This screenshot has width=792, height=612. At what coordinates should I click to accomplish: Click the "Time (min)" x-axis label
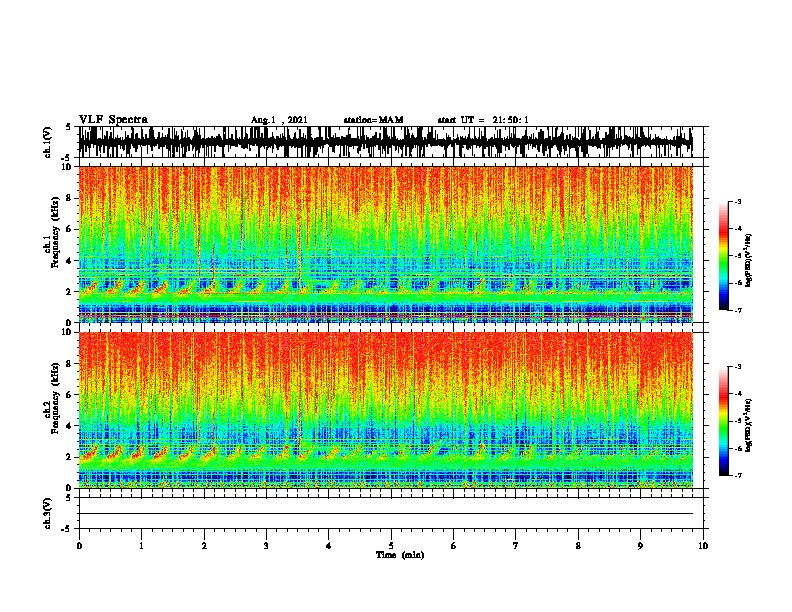click(400, 555)
